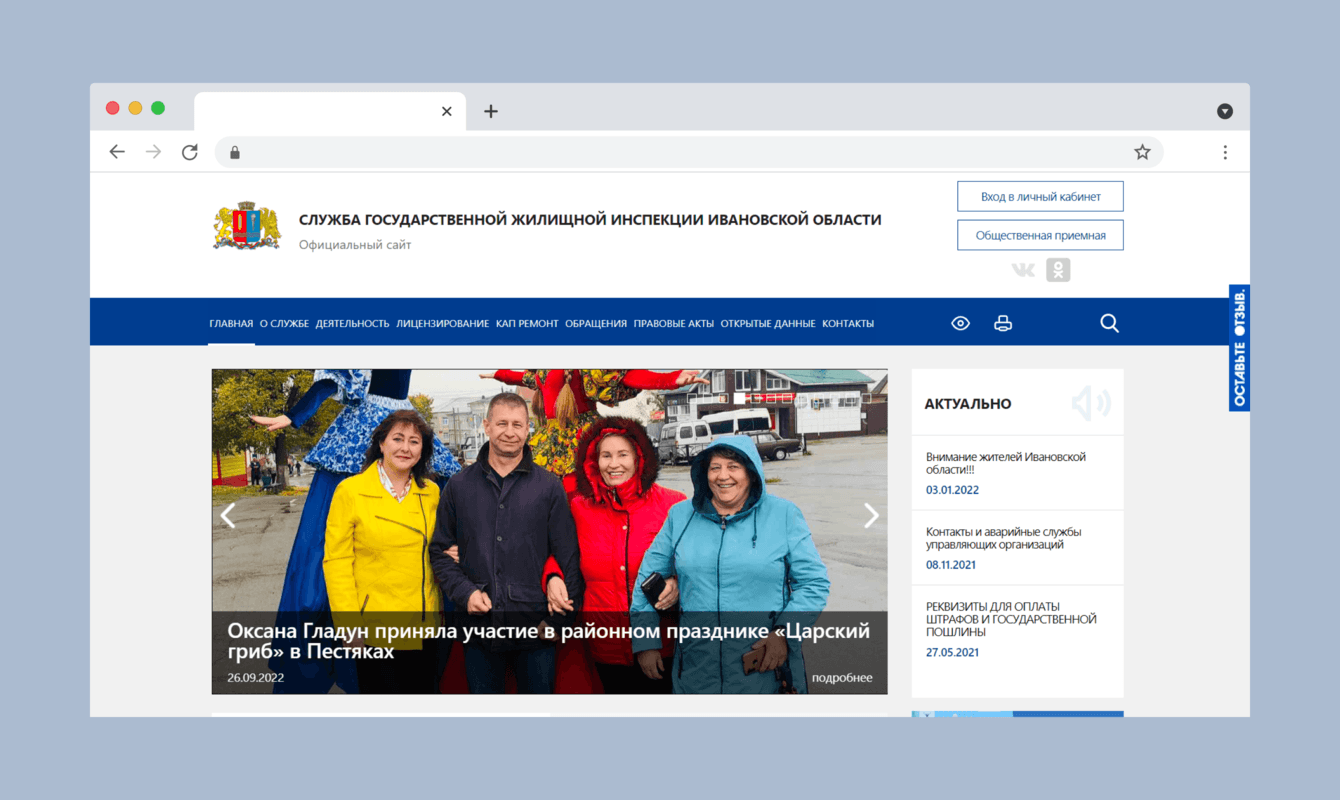Screen dimensions: 1340x800
Task: Bookmark this page with the star icon
Action: click(1142, 152)
